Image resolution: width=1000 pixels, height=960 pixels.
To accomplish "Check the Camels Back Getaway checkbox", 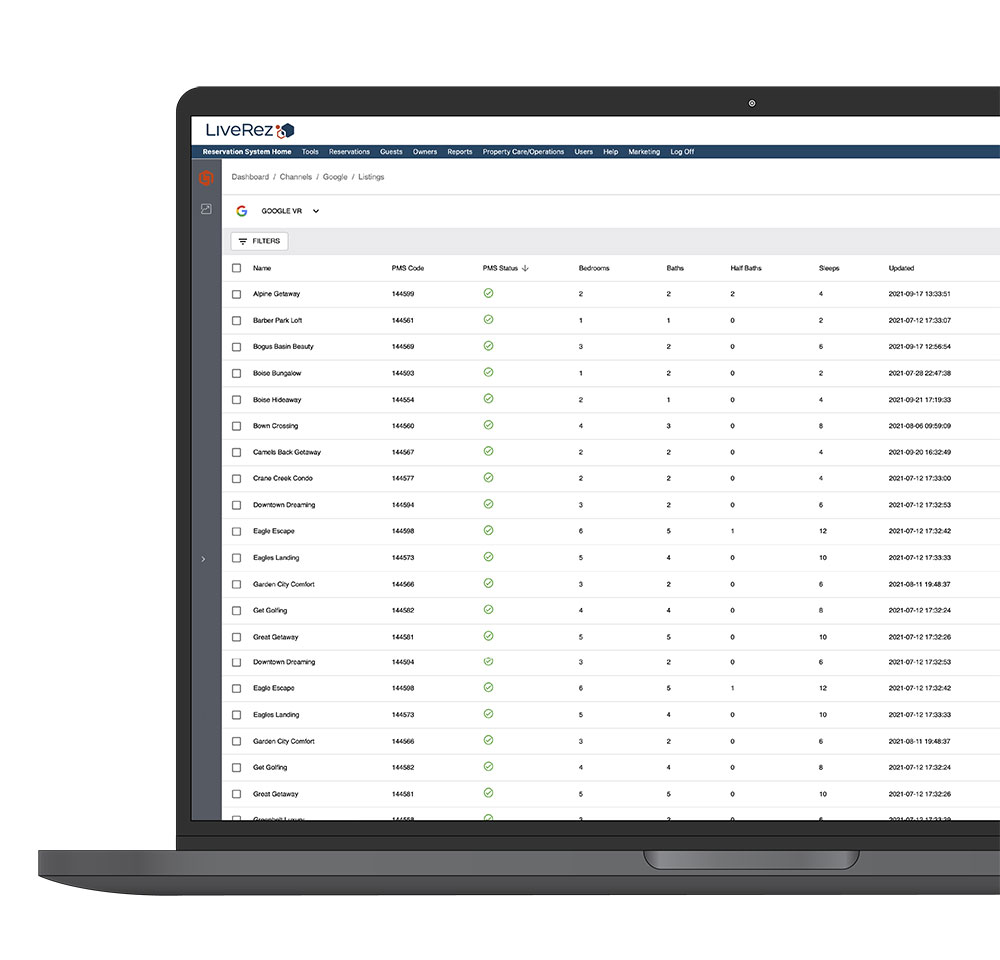I will 237,452.
